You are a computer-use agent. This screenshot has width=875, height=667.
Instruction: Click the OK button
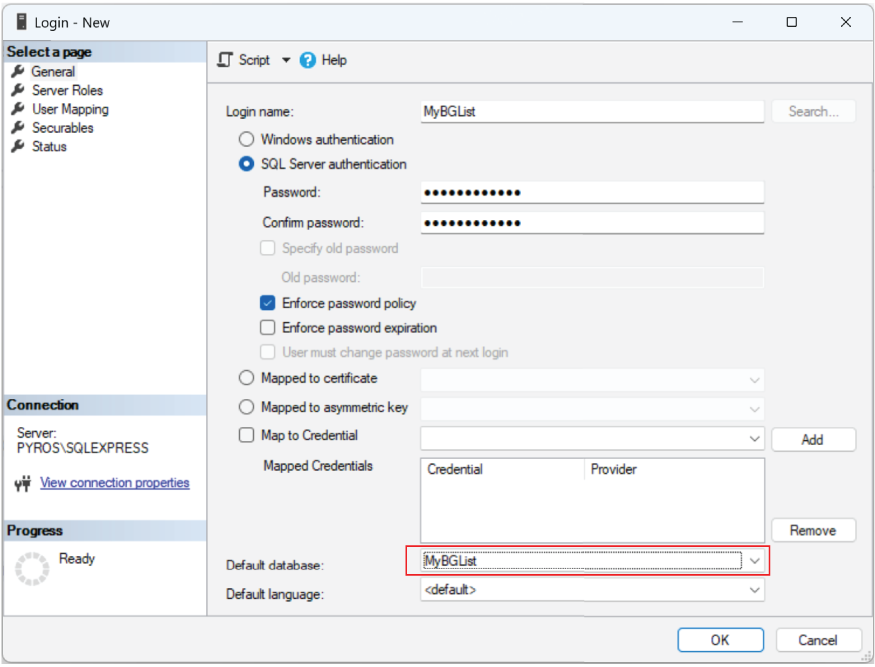[x=720, y=640]
